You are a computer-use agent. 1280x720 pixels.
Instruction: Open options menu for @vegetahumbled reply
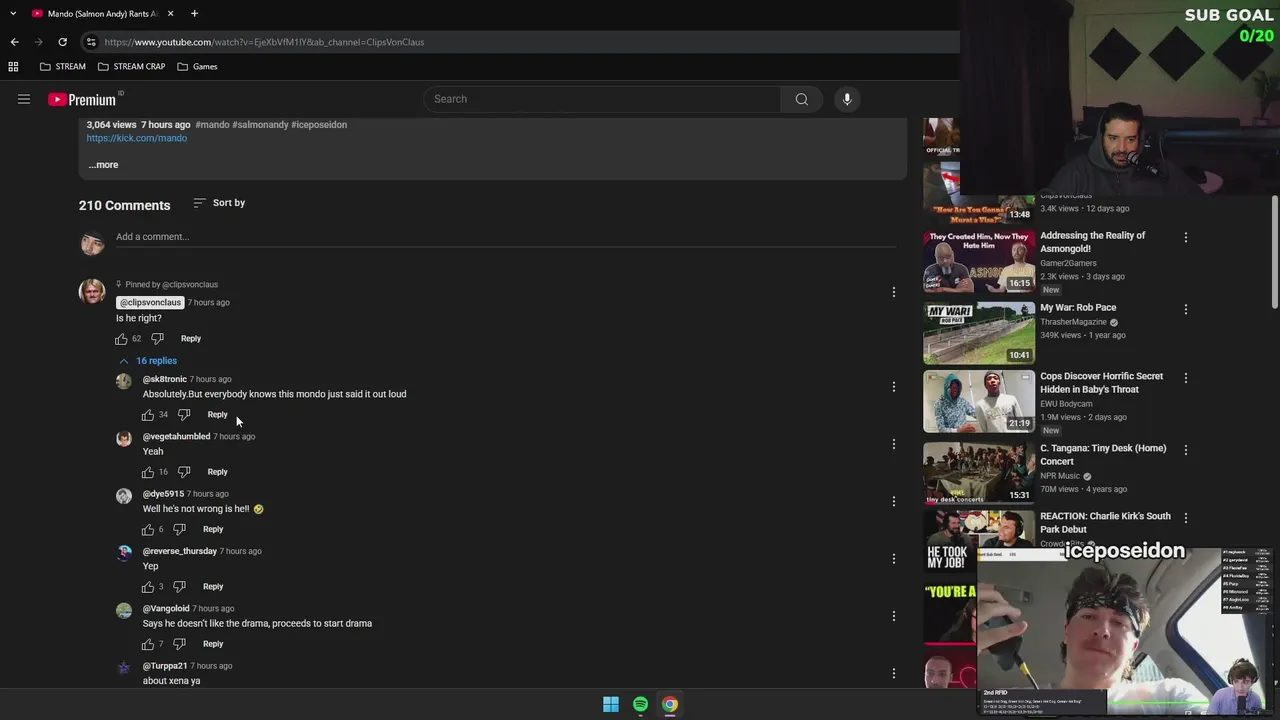(x=894, y=444)
